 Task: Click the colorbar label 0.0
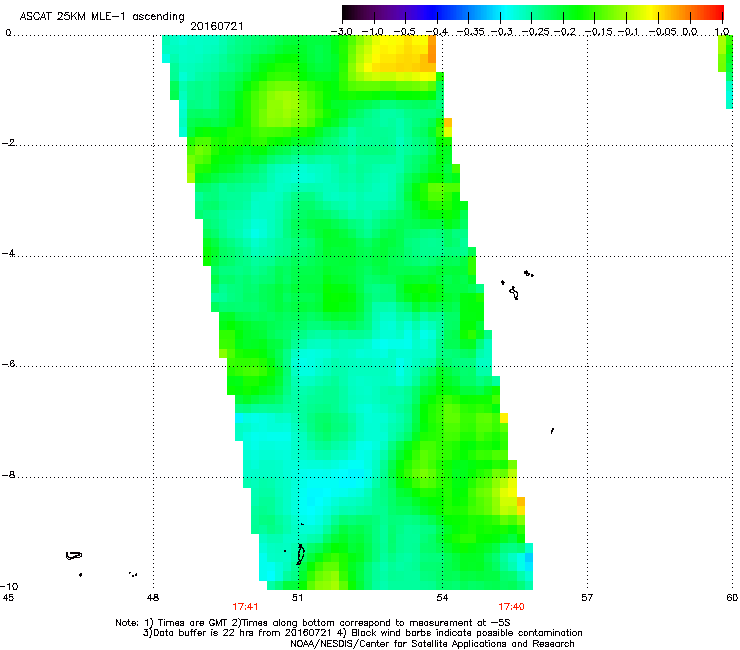pos(690,32)
